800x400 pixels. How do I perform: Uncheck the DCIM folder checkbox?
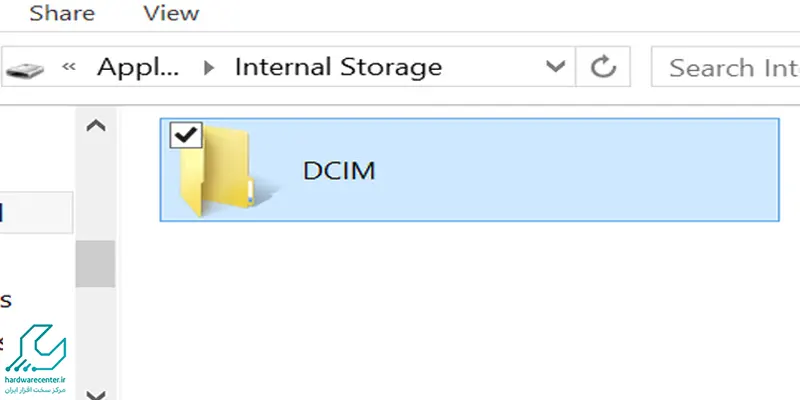tap(186, 135)
